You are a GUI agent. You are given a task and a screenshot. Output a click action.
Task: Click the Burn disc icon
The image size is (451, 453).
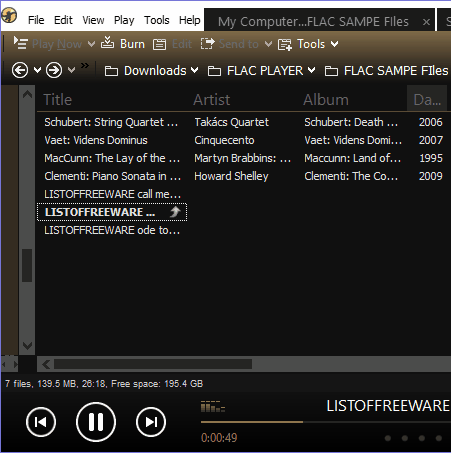point(107,43)
